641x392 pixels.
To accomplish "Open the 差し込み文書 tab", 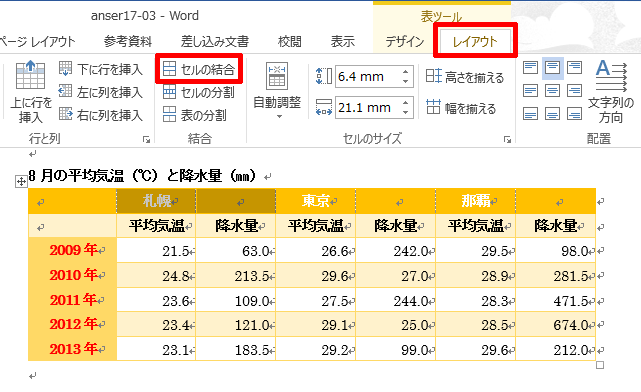I will click(215, 42).
